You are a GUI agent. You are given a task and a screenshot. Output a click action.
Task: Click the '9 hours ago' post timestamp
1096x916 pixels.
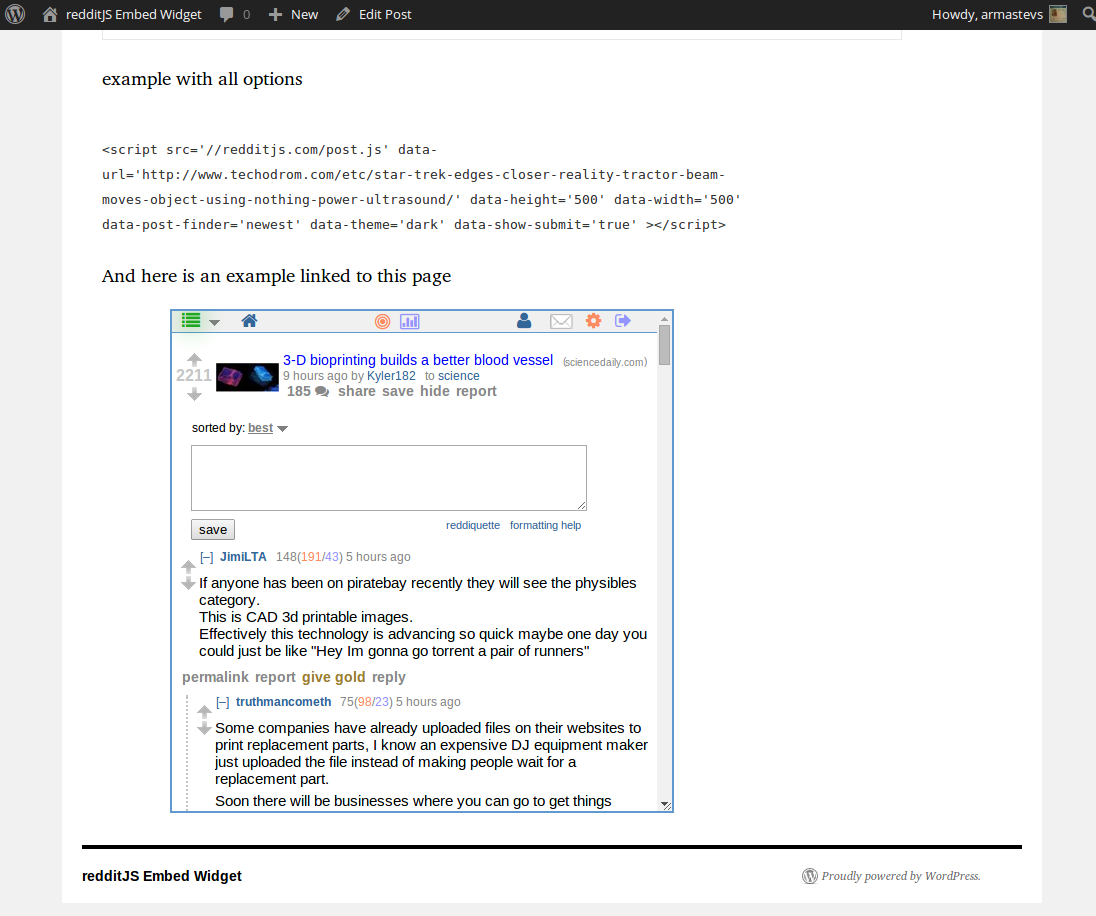[x=315, y=376]
